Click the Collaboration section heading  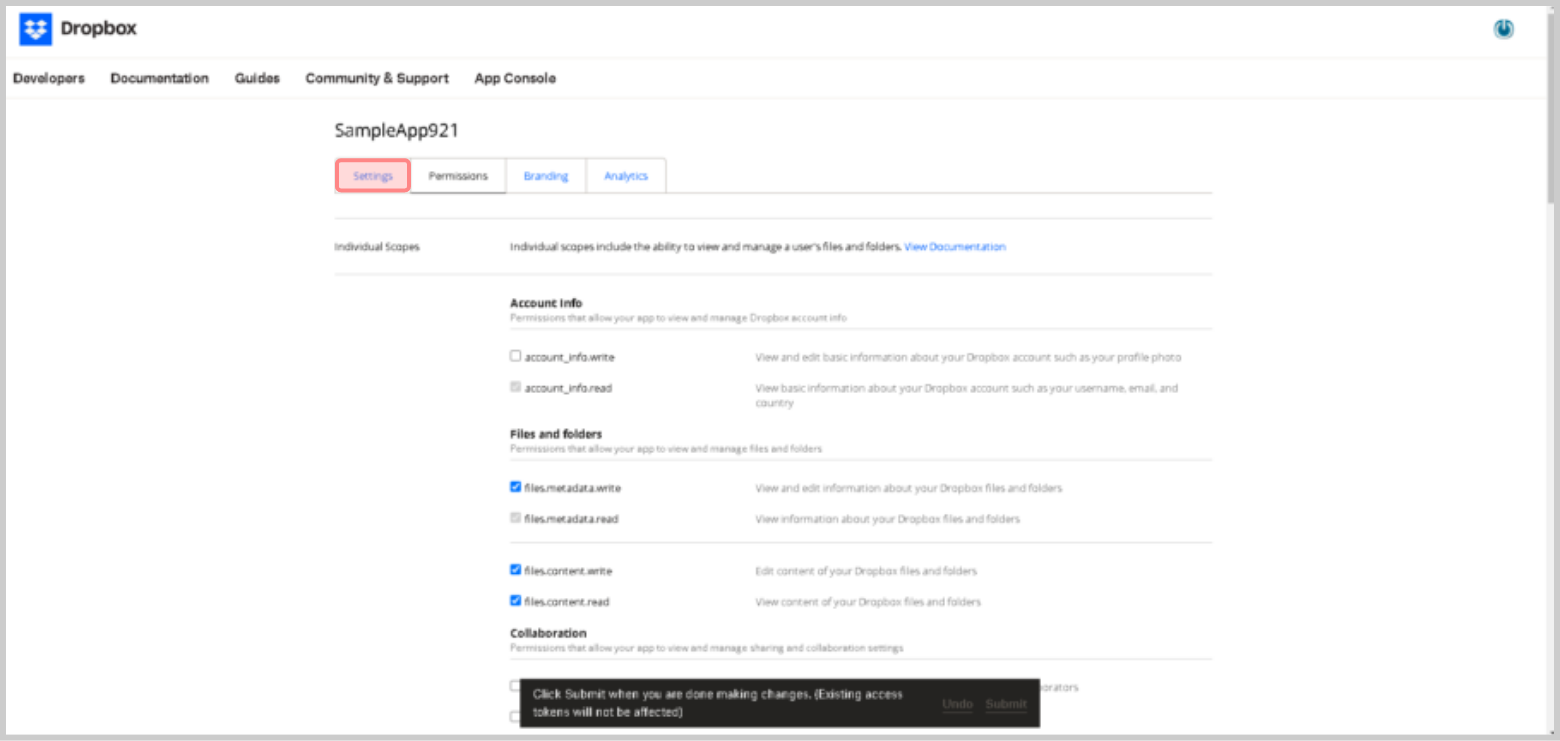(x=548, y=633)
